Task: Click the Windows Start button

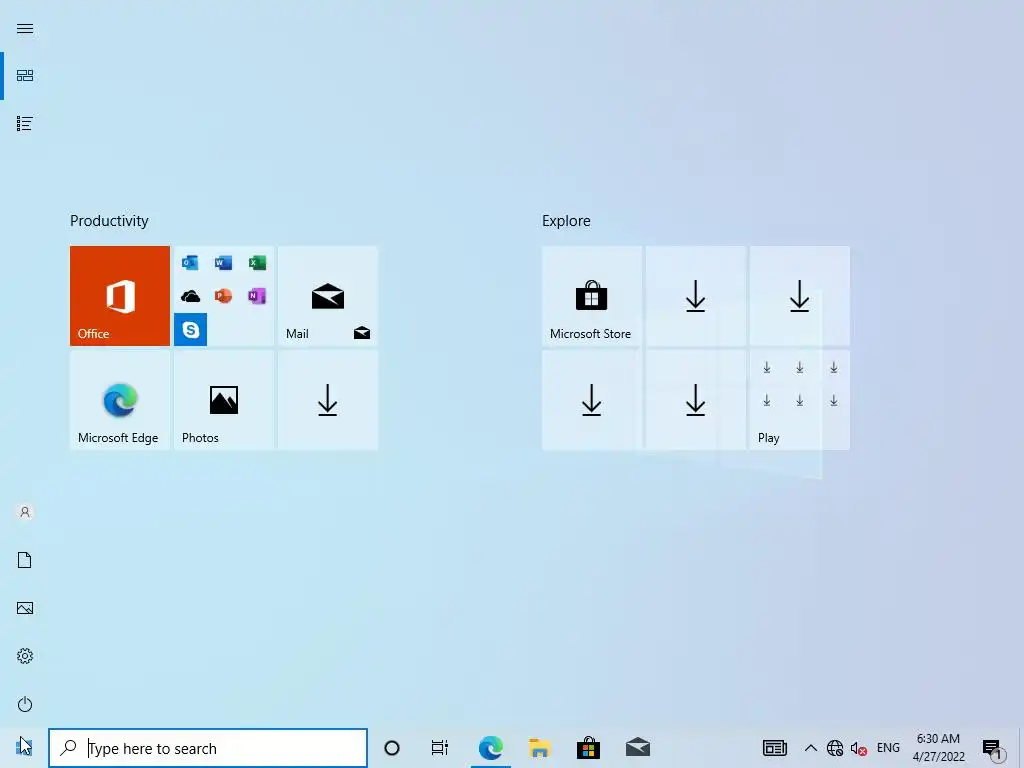Action: point(24,748)
